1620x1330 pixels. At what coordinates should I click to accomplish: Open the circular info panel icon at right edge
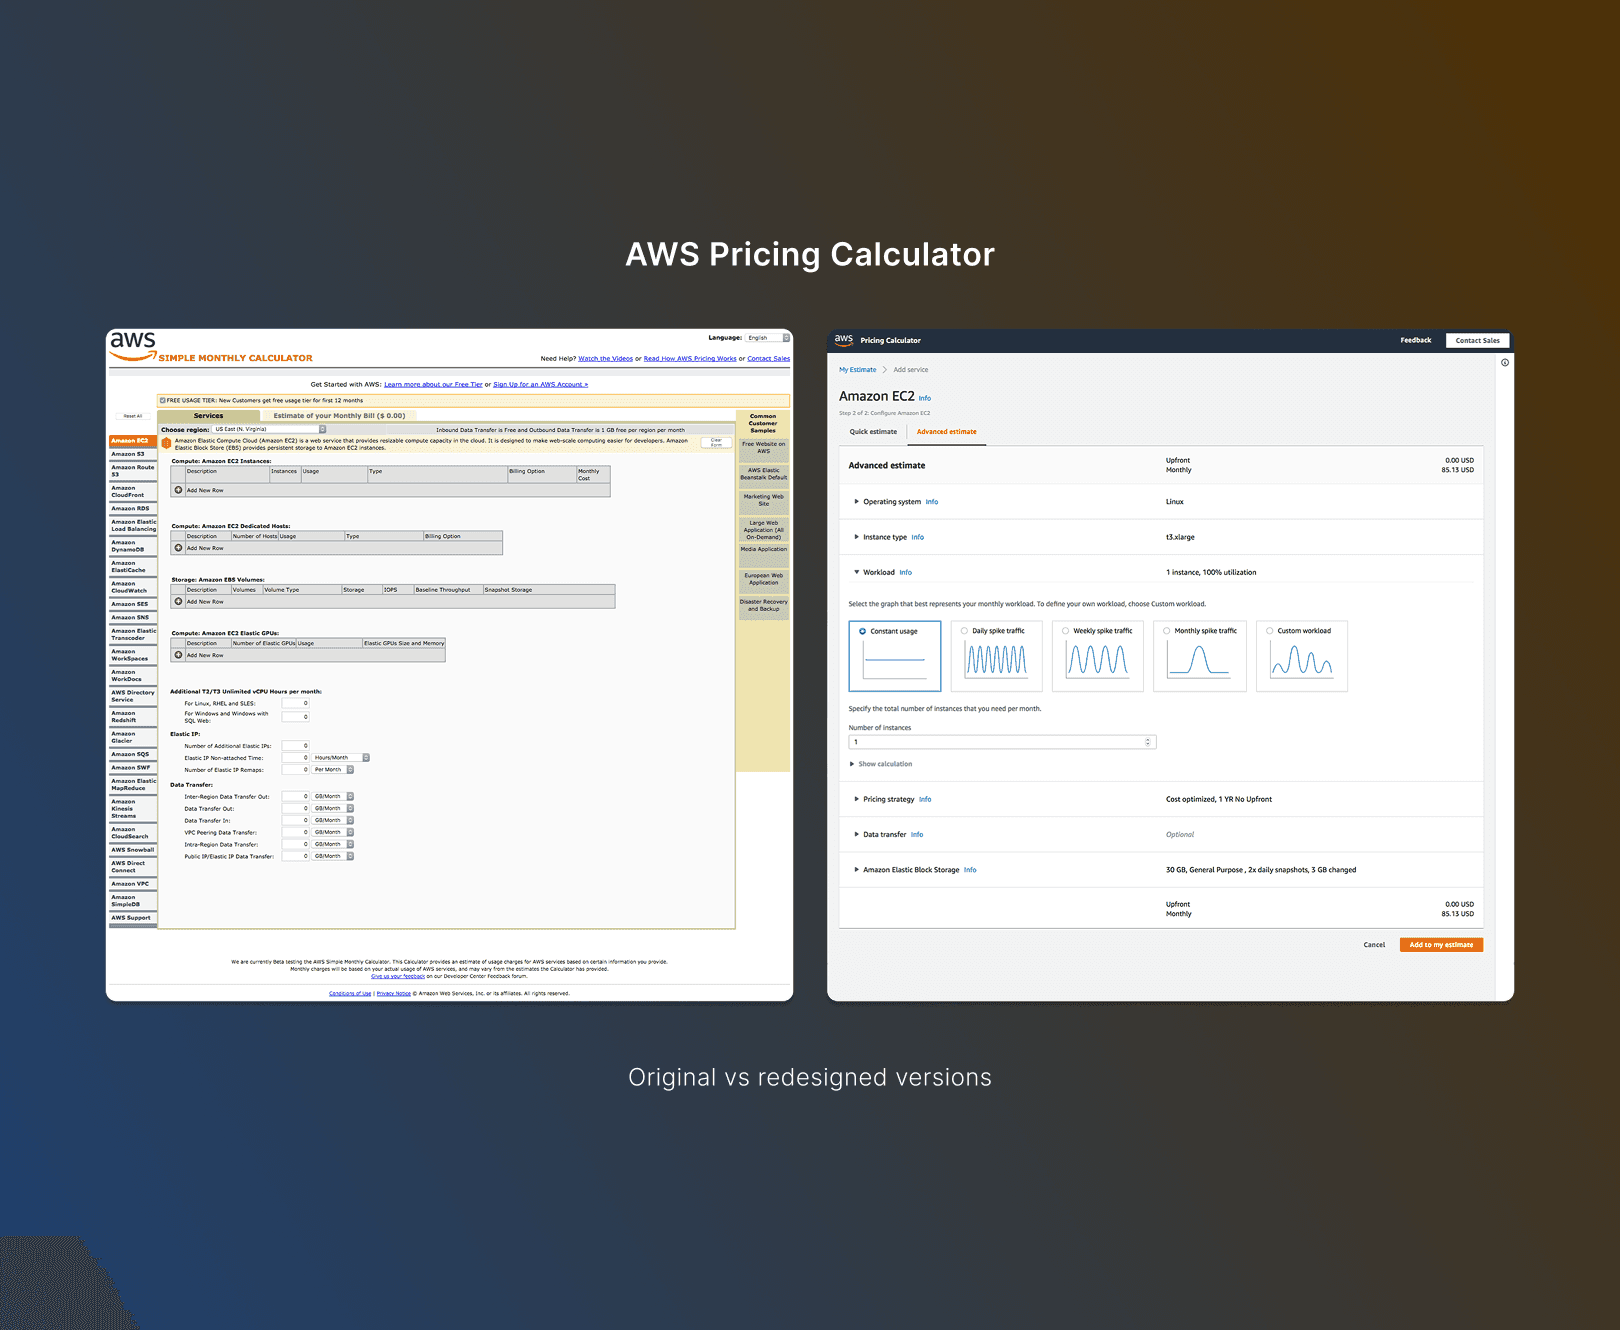(1505, 363)
